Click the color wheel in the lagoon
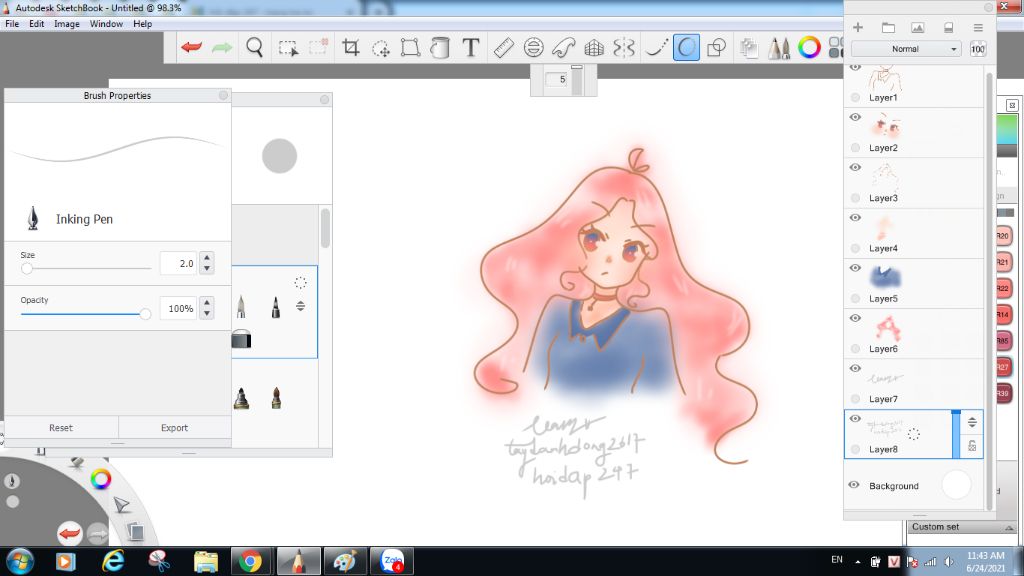The width and height of the screenshot is (1024, 576). point(101,479)
